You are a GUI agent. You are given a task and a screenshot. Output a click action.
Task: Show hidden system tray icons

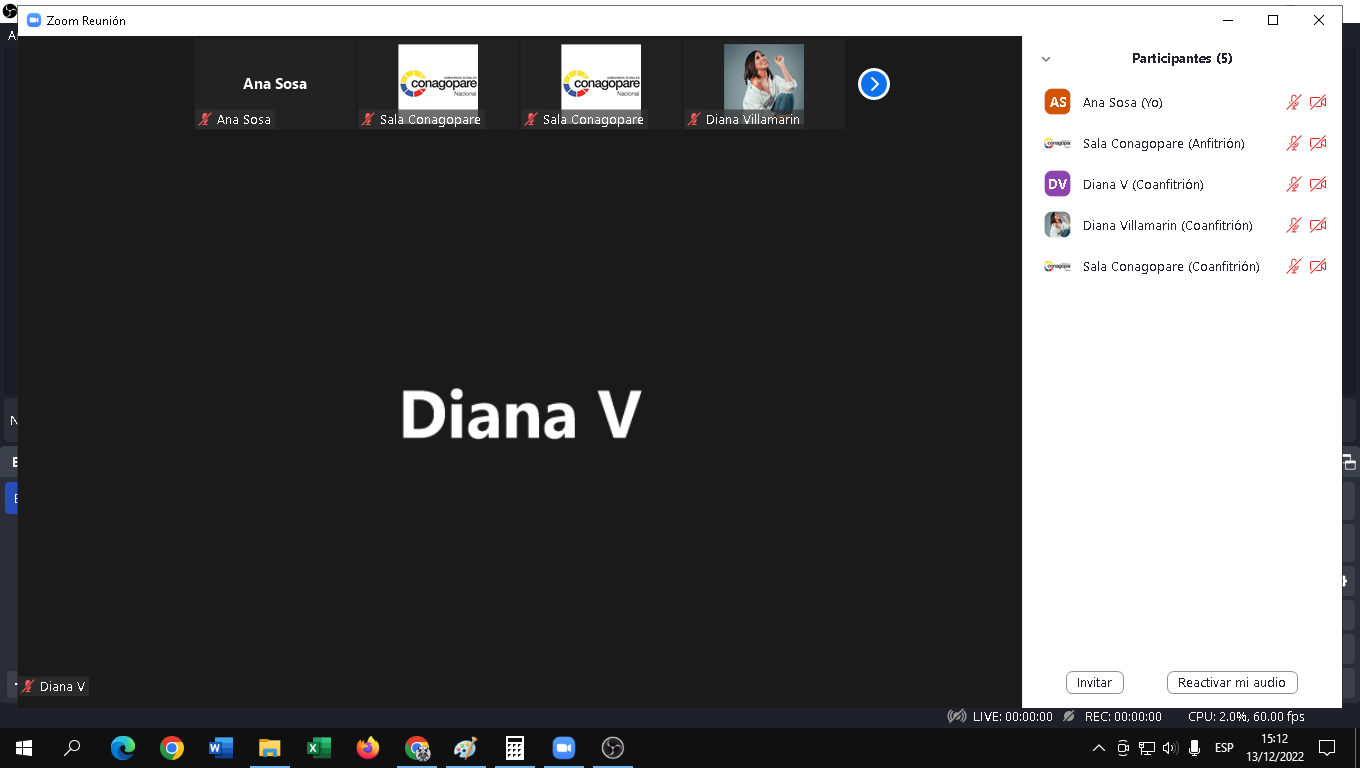[x=1098, y=748]
